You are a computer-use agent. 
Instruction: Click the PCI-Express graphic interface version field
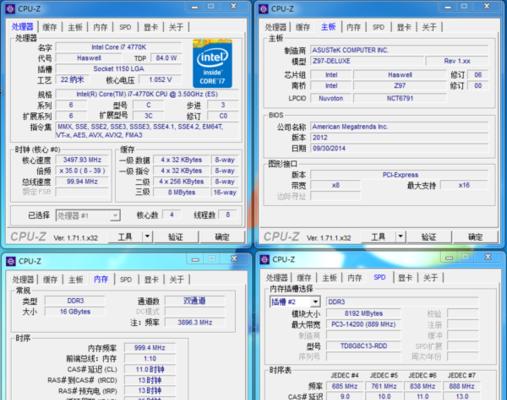(x=399, y=175)
